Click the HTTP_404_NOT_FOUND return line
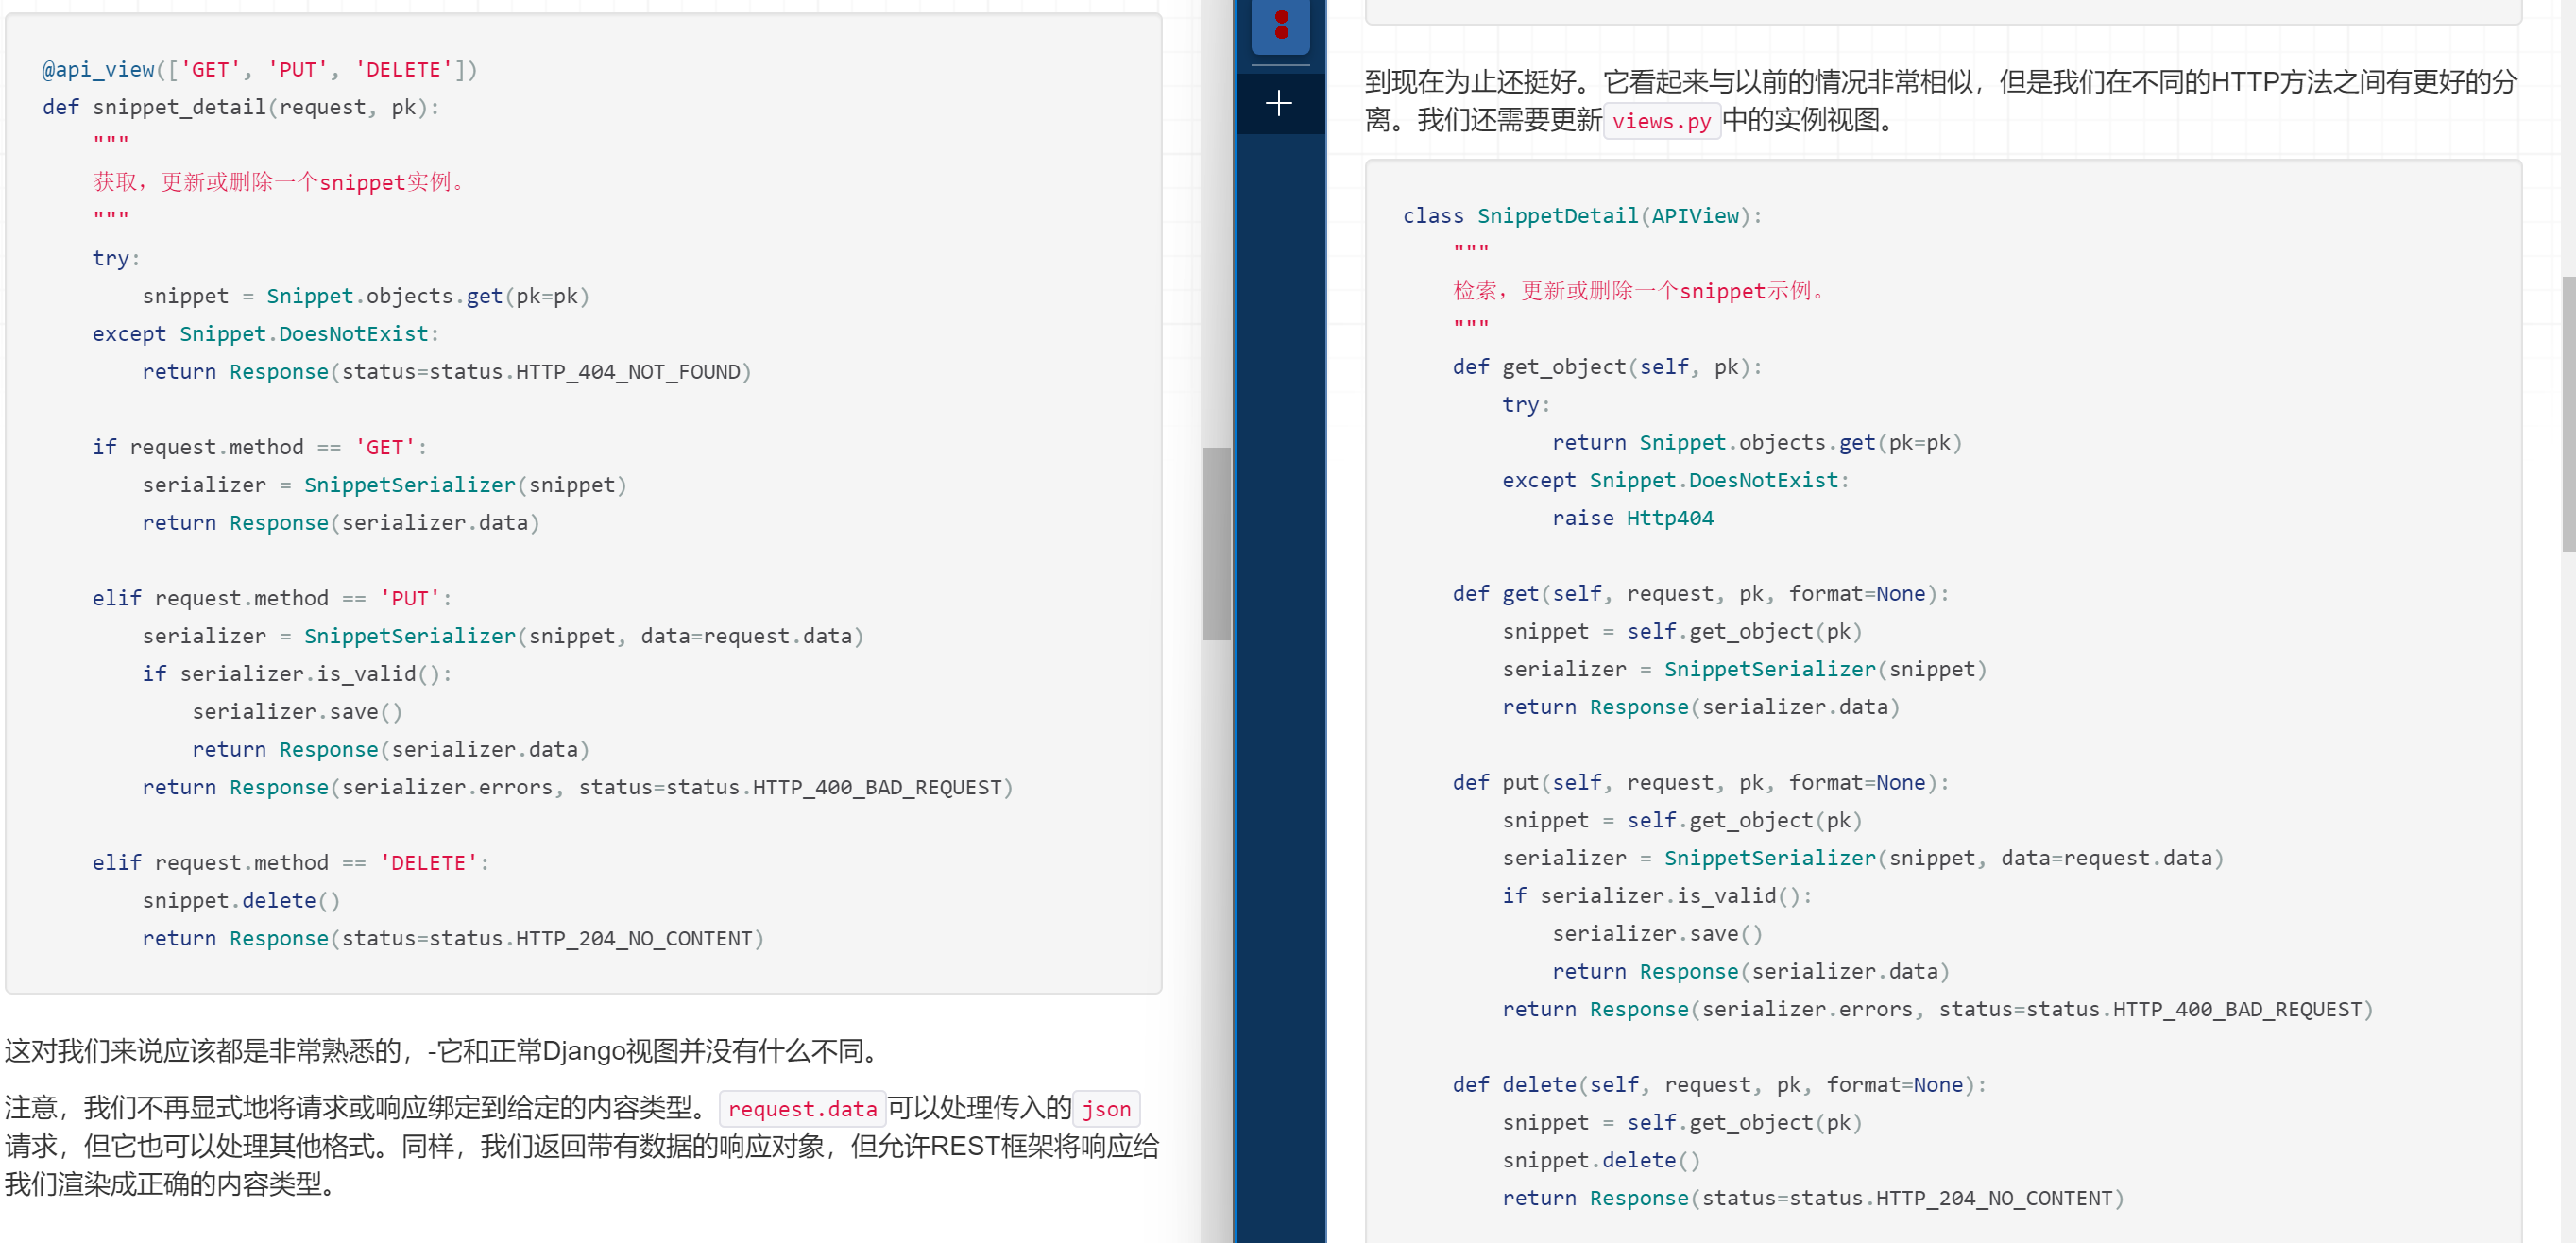This screenshot has height=1243, width=2576. pyautogui.click(x=446, y=372)
